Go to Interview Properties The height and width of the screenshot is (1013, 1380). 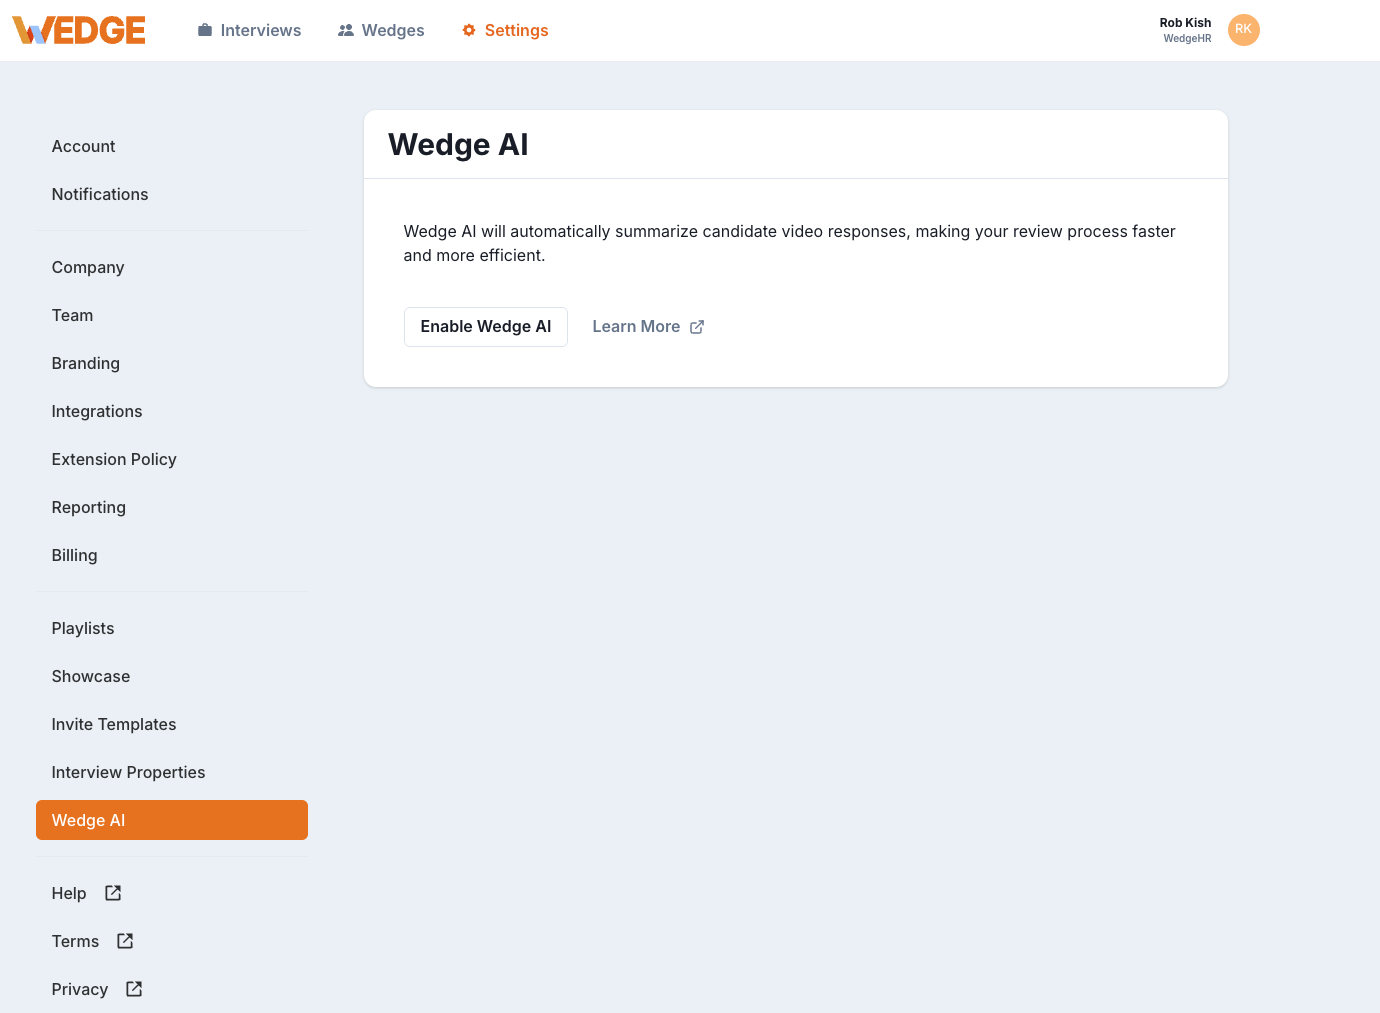172,772
